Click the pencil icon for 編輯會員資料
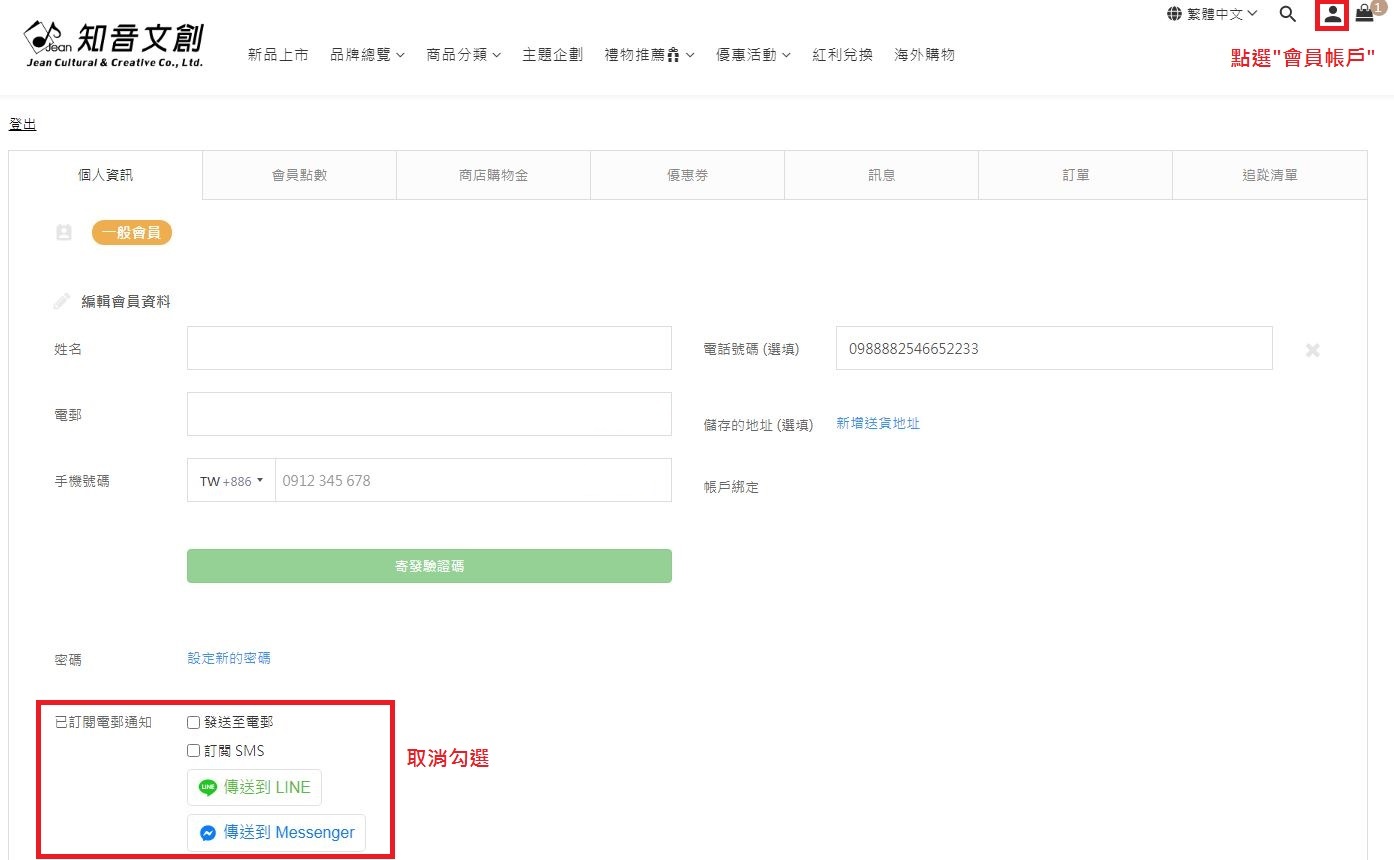 point(62,301)
